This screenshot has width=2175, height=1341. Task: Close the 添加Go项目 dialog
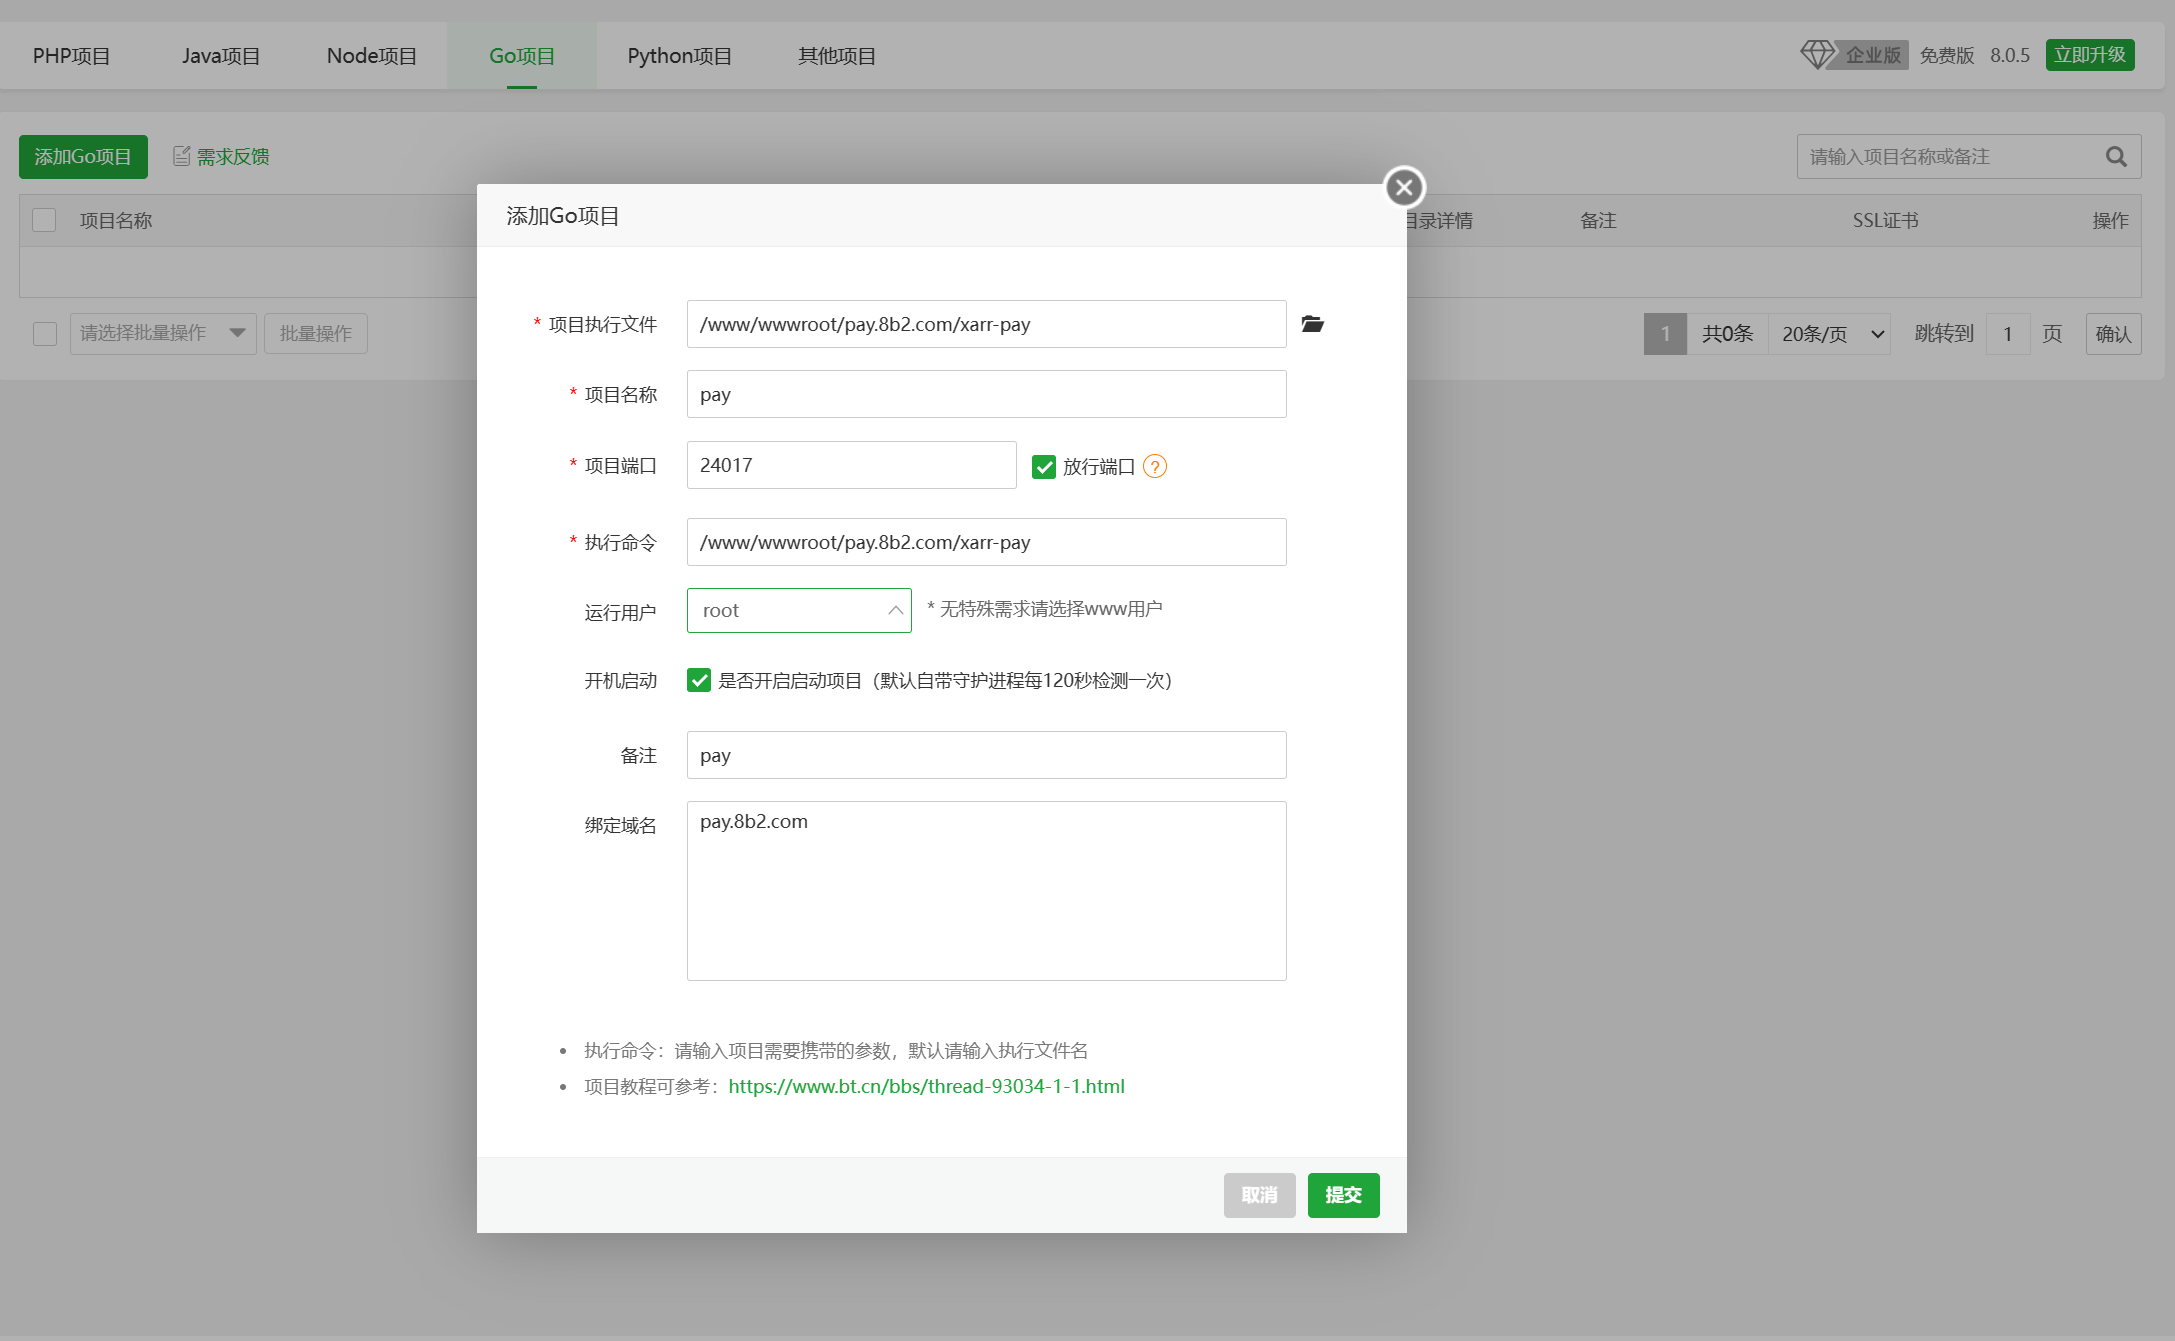(x=1404, y=188)
